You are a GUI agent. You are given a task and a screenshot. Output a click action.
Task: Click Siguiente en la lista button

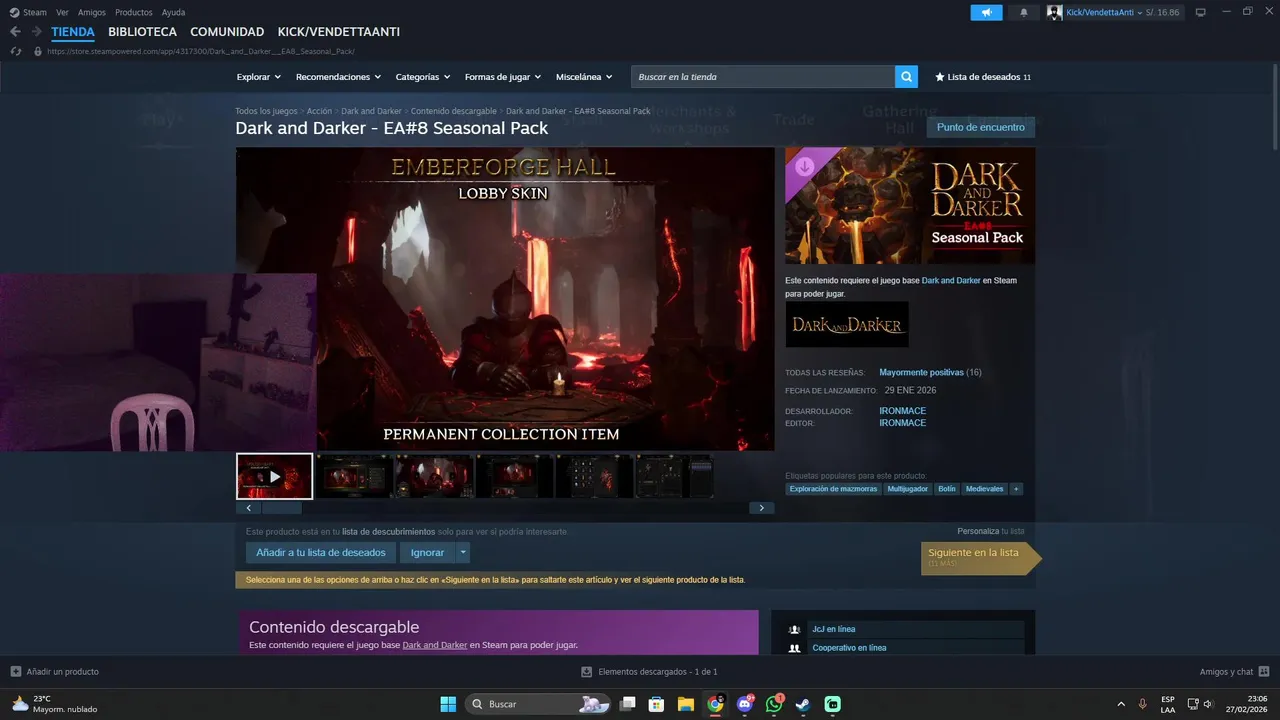(981, 557)
